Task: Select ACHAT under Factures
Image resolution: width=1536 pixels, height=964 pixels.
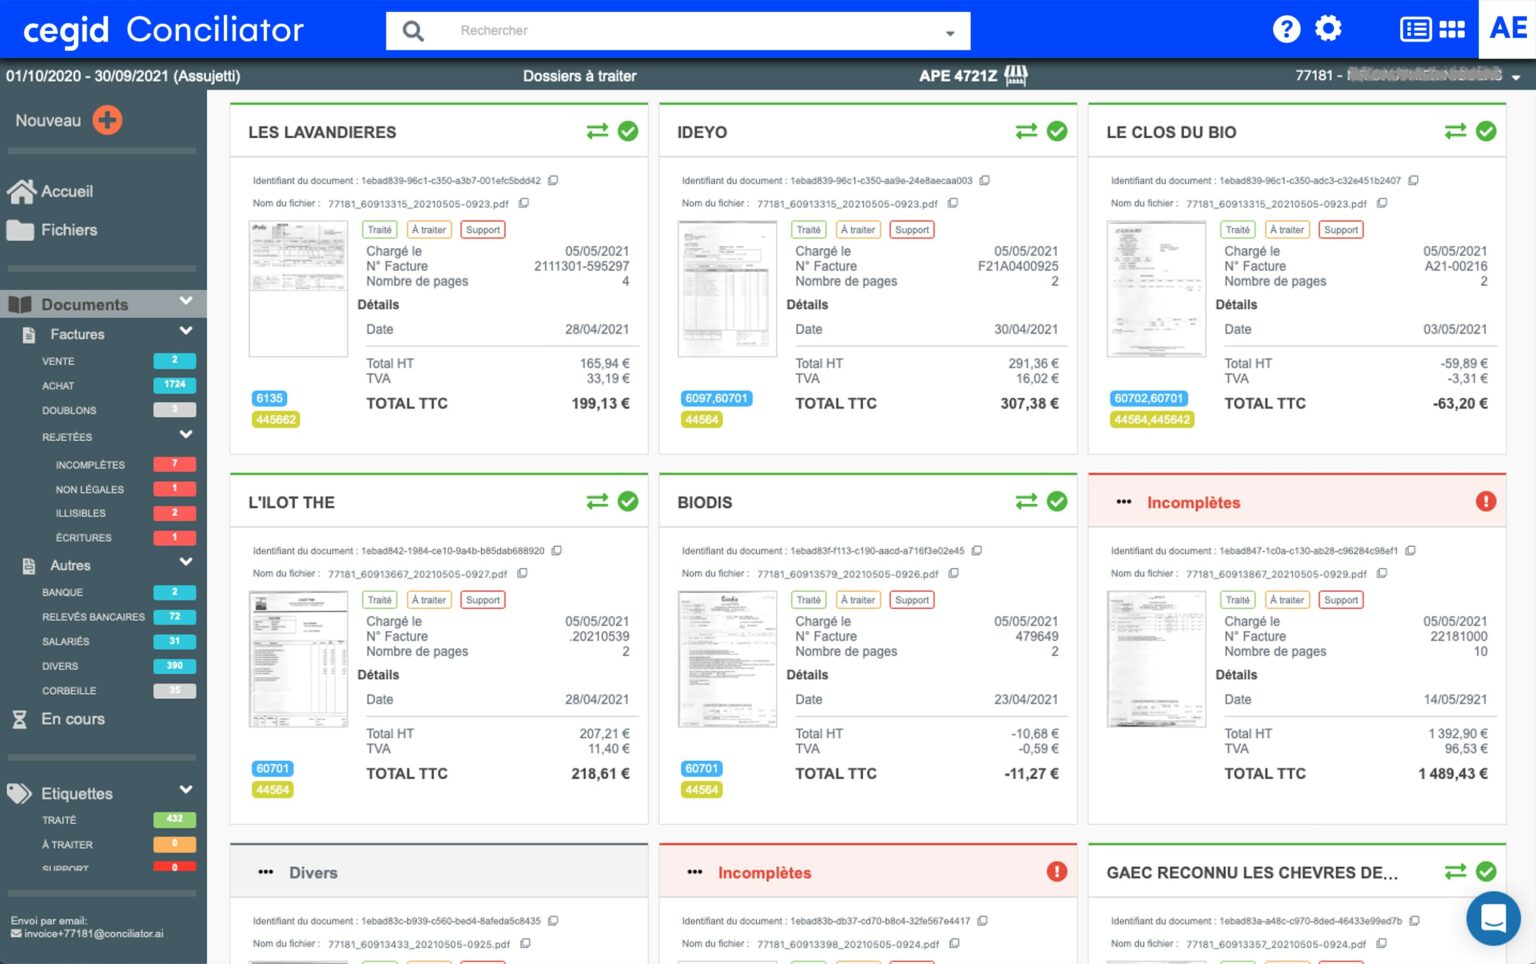Action: point(58,385)
